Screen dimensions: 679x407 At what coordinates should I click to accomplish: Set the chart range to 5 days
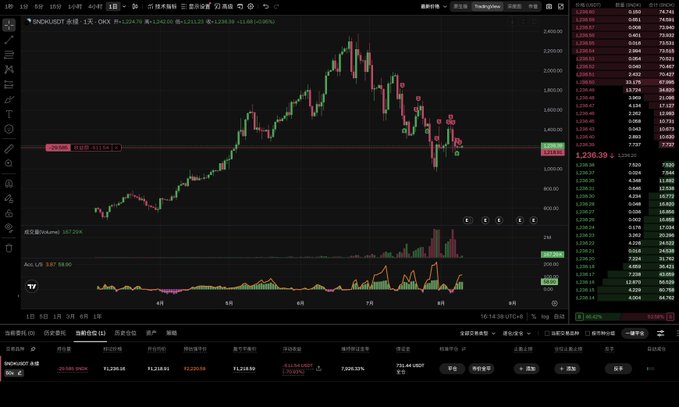(x=44, y=317)
